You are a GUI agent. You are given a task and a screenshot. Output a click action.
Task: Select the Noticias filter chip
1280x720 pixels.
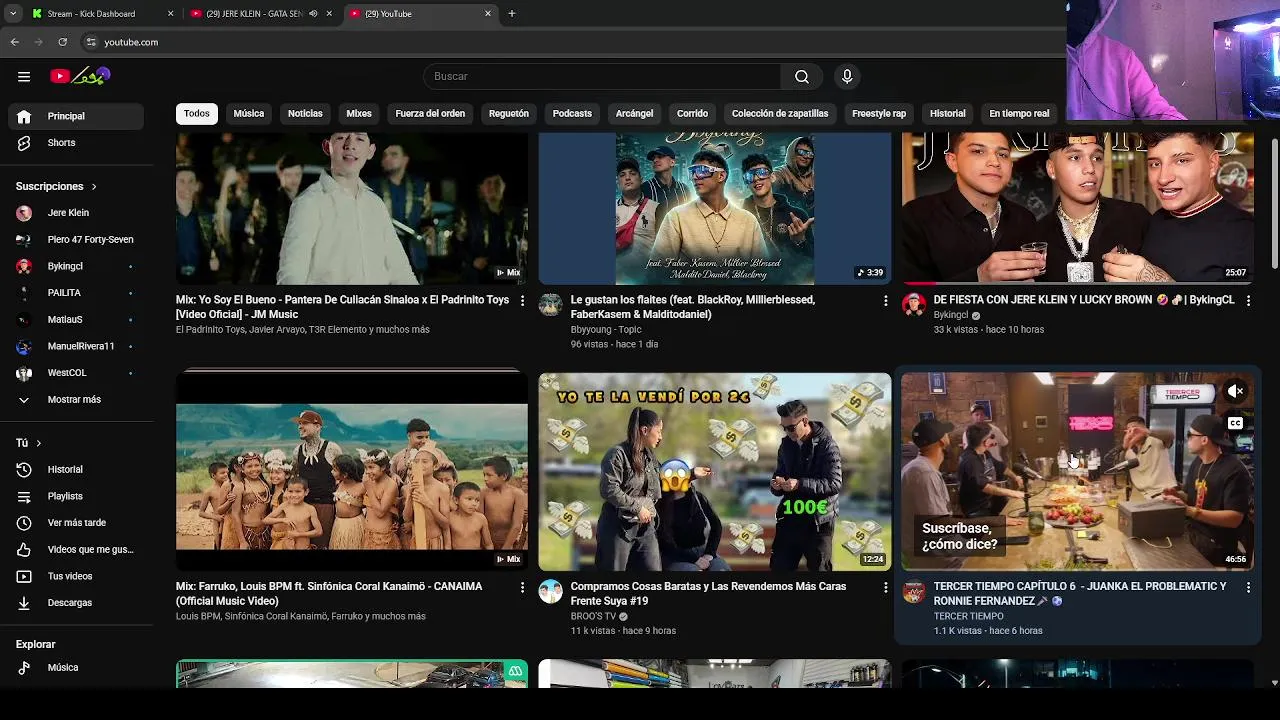coord(305,114)
